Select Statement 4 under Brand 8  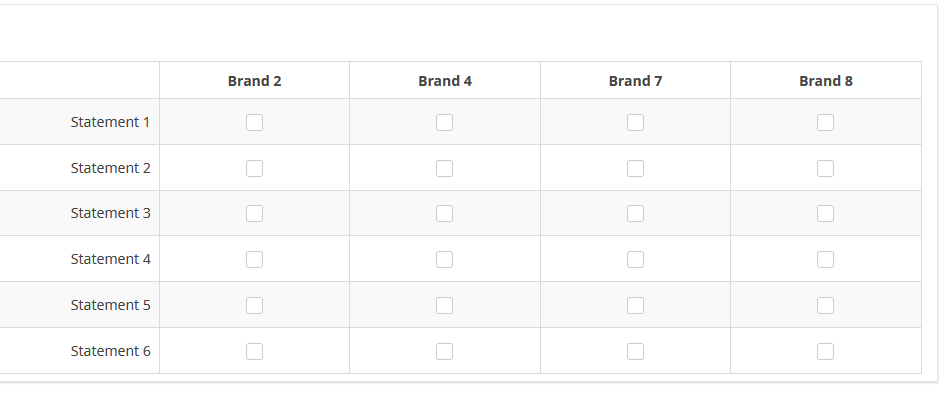[x=825, y=259]
